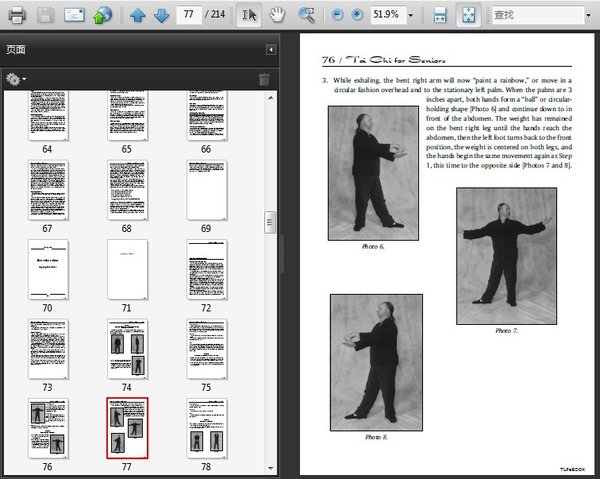Image resolution: width=600 pixels, height=479 pixels.
Task: Open the thumbnail panel gear options menu
Action: 15,79
